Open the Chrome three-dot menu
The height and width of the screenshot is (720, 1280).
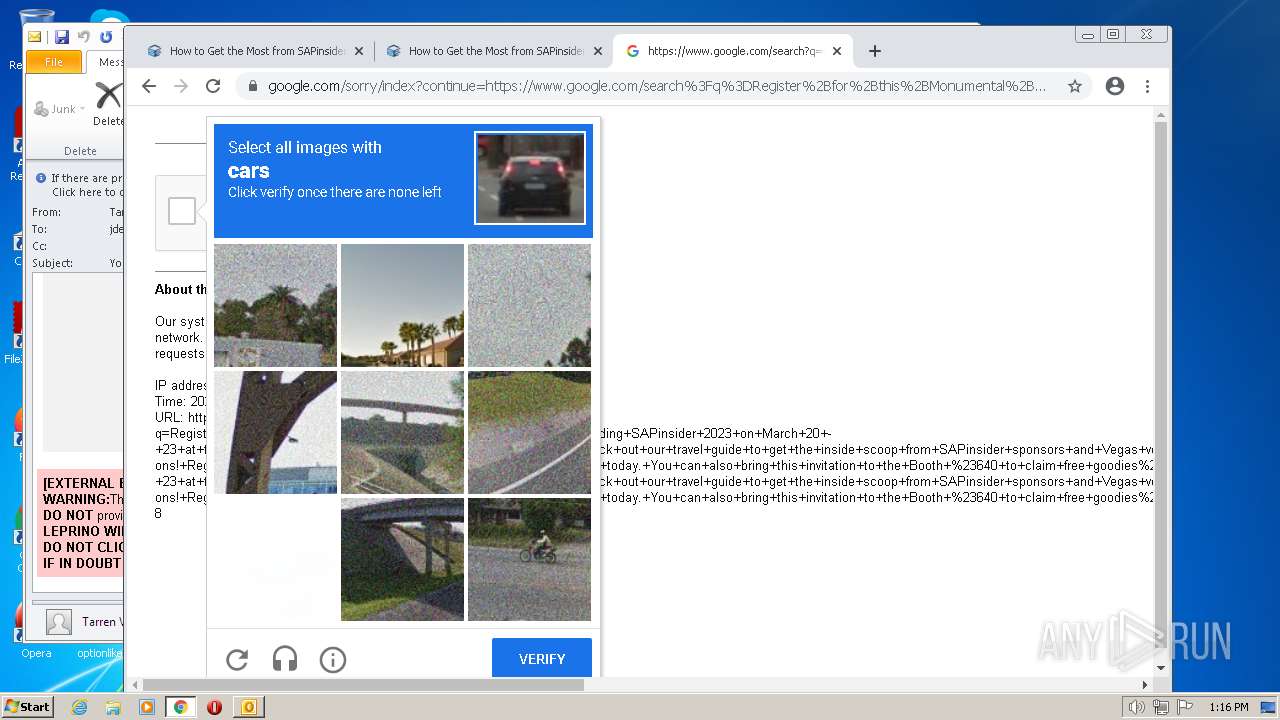click(1148, 86)
